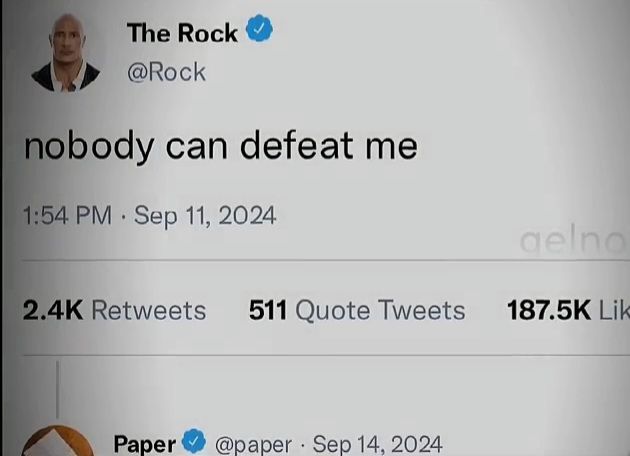Click the gelno watermark text
630x456 pixels.
573,242
